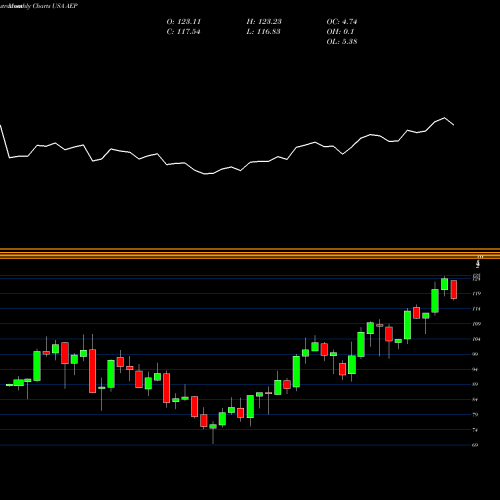The image size is (500, 500).
Task: Click the end point of the white line
Action: click(x=454, y=125)
